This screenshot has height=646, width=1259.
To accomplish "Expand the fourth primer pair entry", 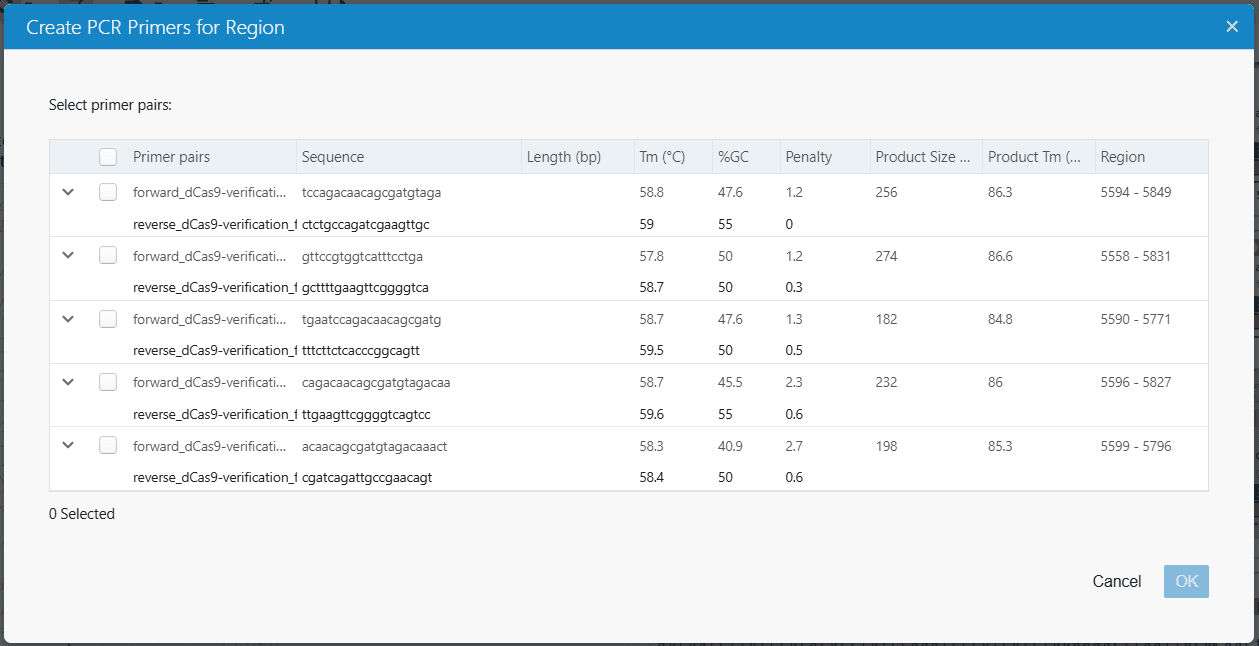I will (68, 381).
